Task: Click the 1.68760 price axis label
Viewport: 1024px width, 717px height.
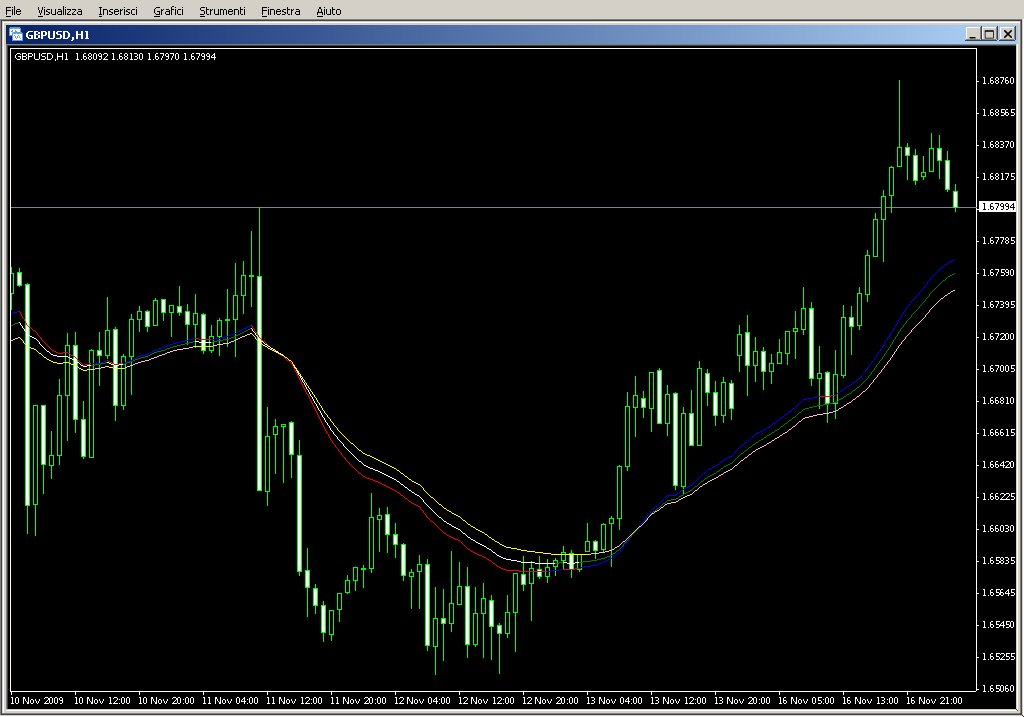Action: tap(997, 81)
